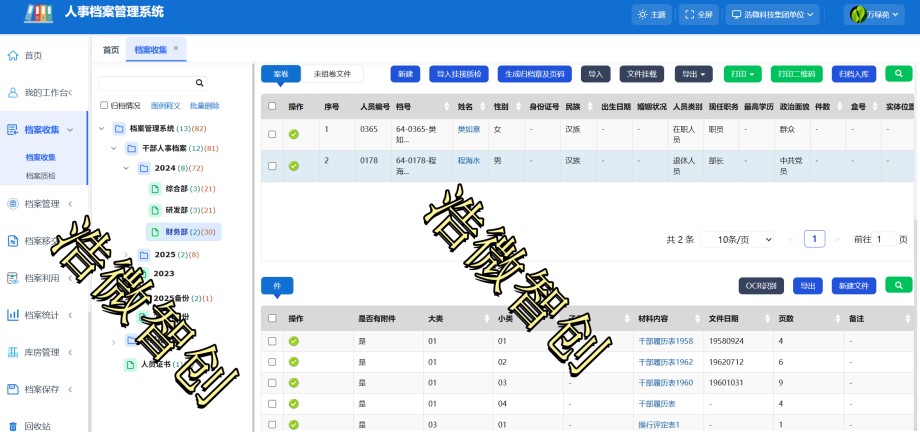Click the 全屏 fullscreen icon button
This screenshot has width=920, height=432.
(x=698, y=15)
